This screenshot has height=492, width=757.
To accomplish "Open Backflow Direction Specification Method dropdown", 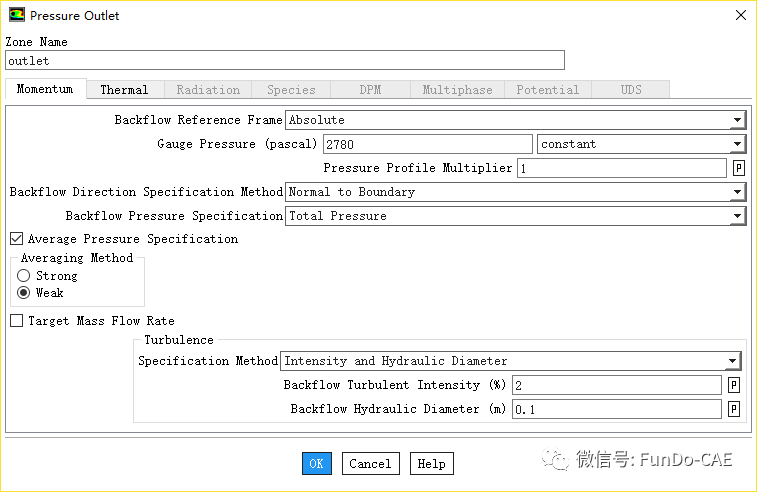I will coord(737,192).
